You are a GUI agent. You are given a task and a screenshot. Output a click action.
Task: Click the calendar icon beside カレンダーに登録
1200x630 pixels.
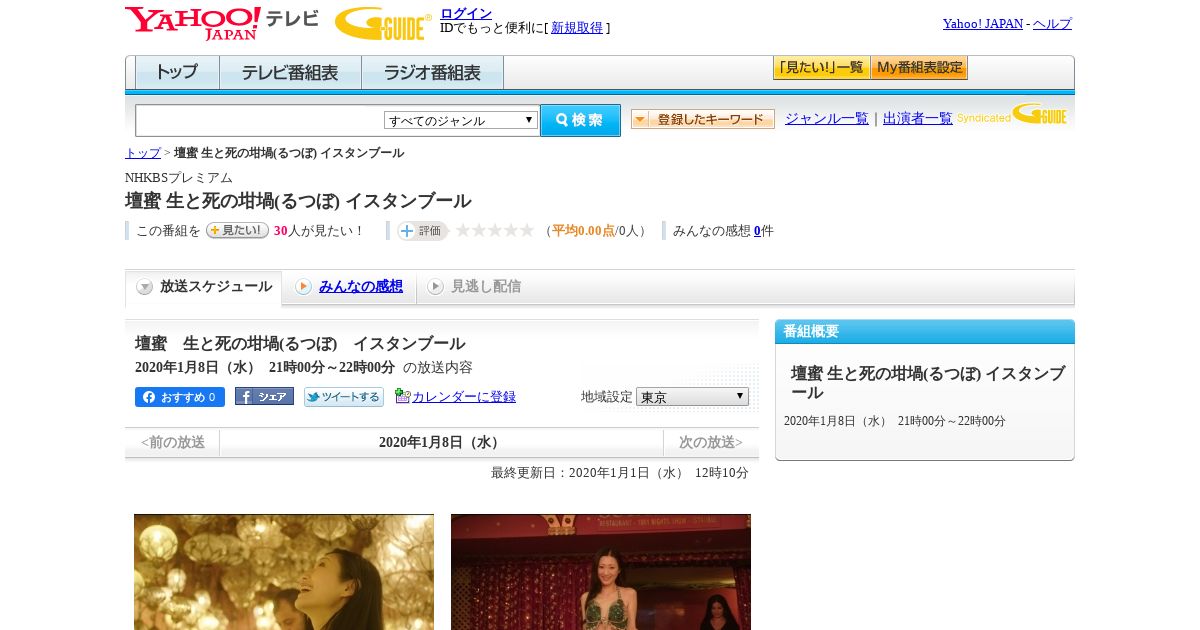pyautogui.click(x=402, y=396)
